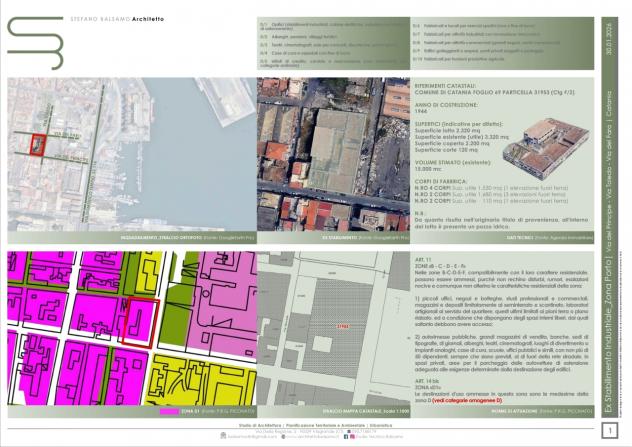Image resolution: width=632 pixels, height=447 pixels.
Task: Click the red outlined lot on zoning map
Action: 141,323
